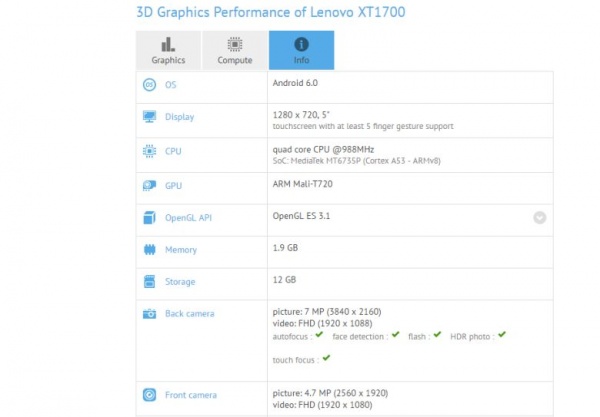Click the flash green checkmark
Image resolution: width=600 pixels, height=417 pixels.
pos(437,335)
